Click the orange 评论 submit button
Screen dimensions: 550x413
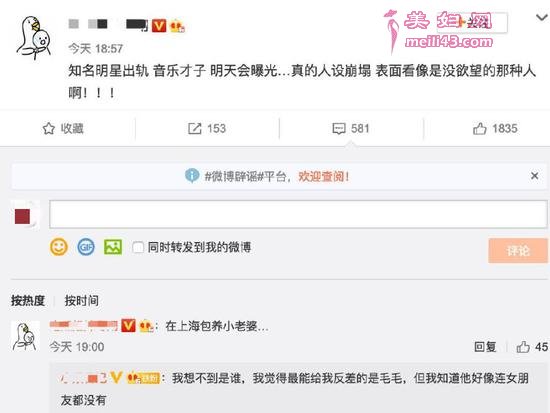click(x=518, y=251)
